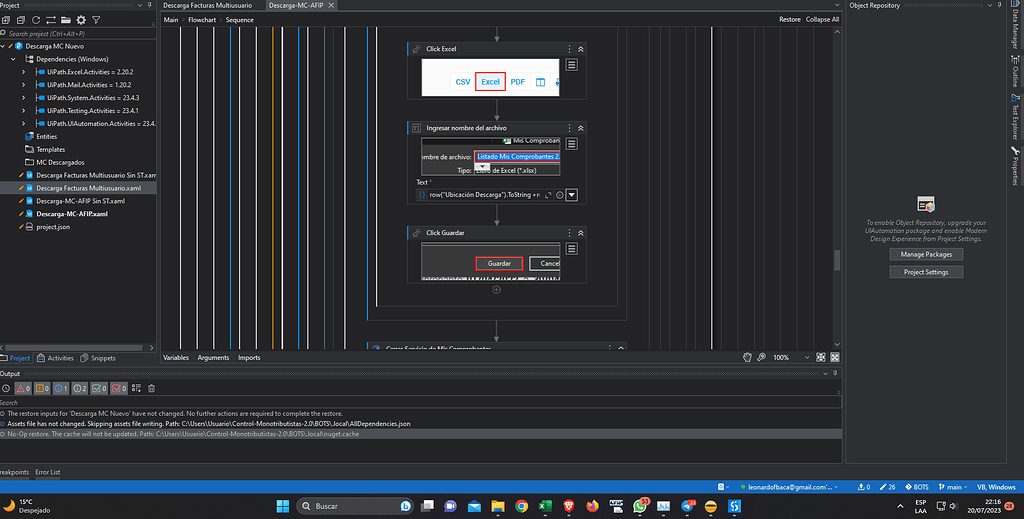The image size is (1024, 519).
Task: Open options menu on Click Excel thumbnail
Action: (x=571, y=65)
